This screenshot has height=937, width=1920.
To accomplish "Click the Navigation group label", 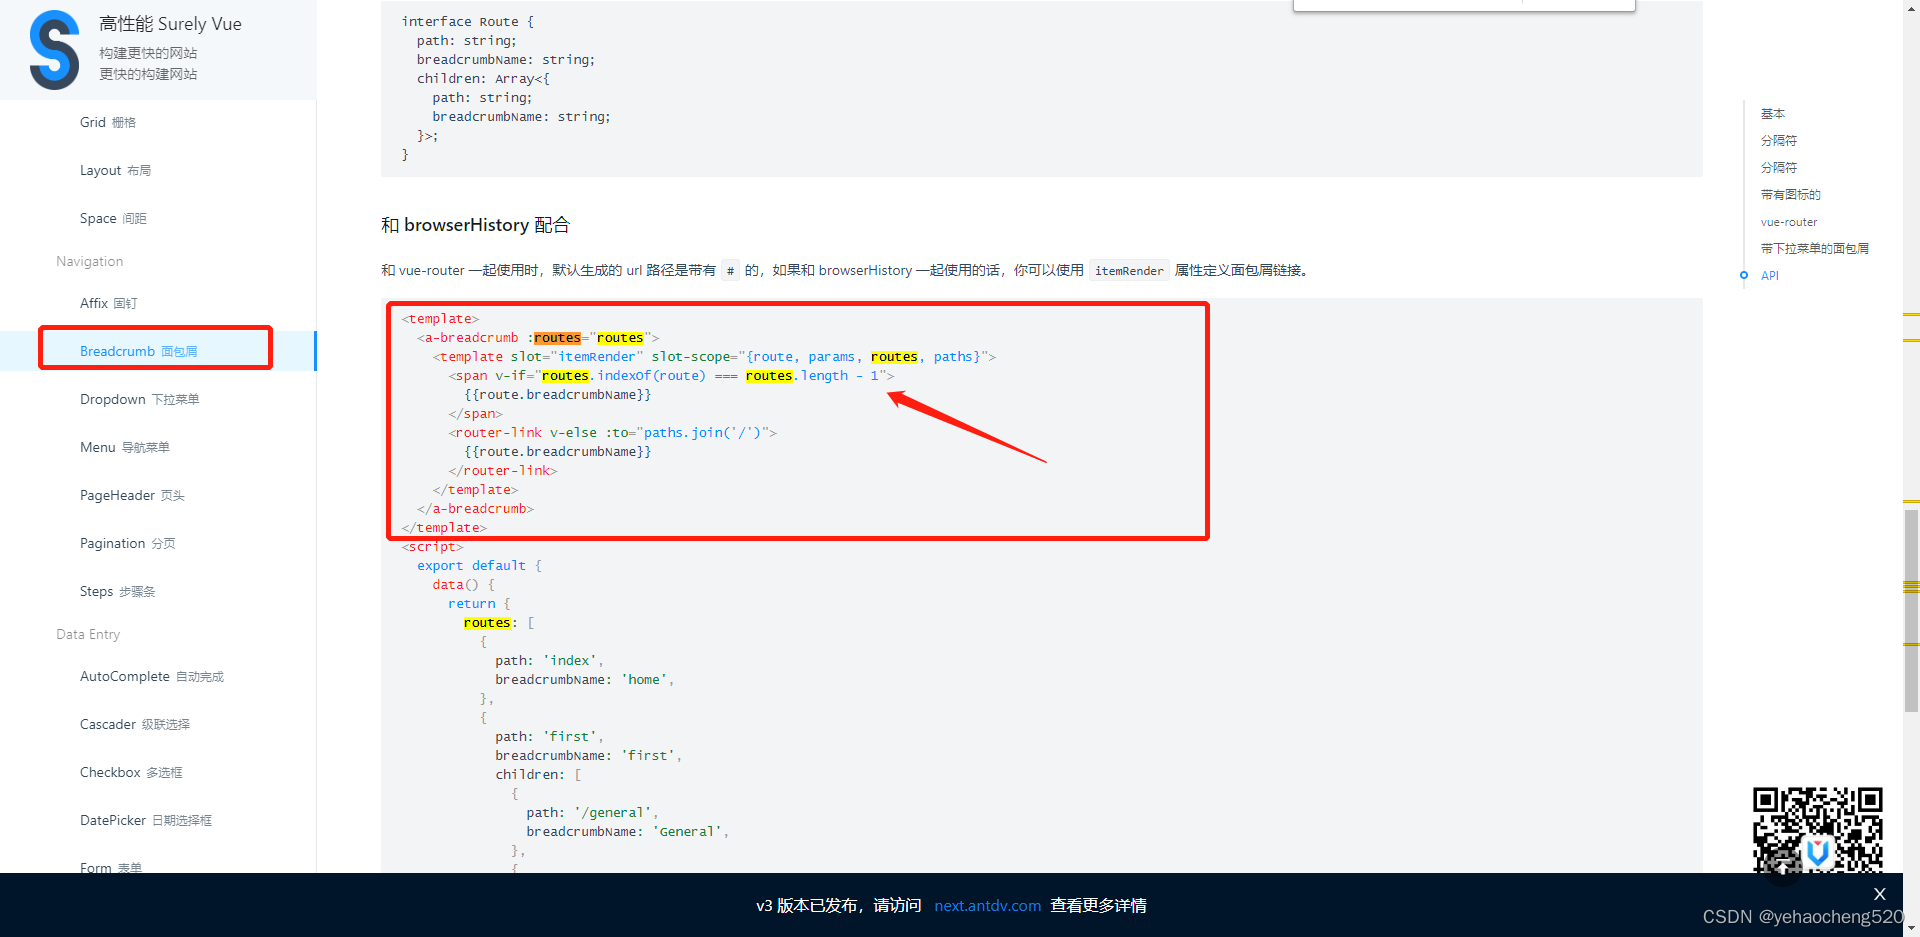I will click(x=89, y=261).
